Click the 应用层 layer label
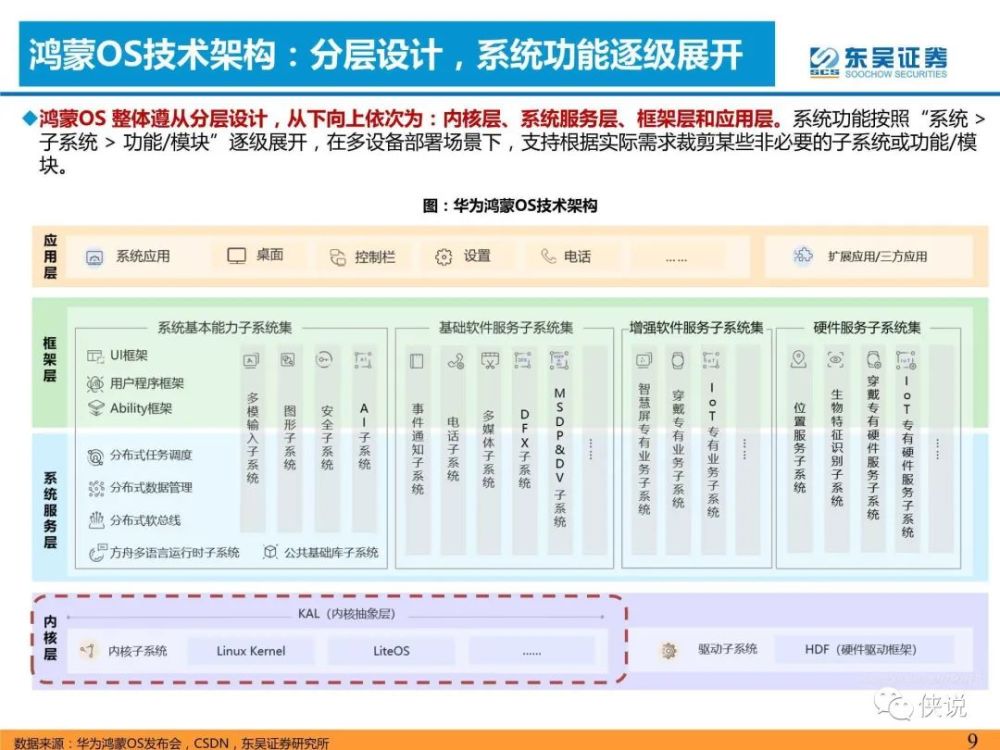 50,256
